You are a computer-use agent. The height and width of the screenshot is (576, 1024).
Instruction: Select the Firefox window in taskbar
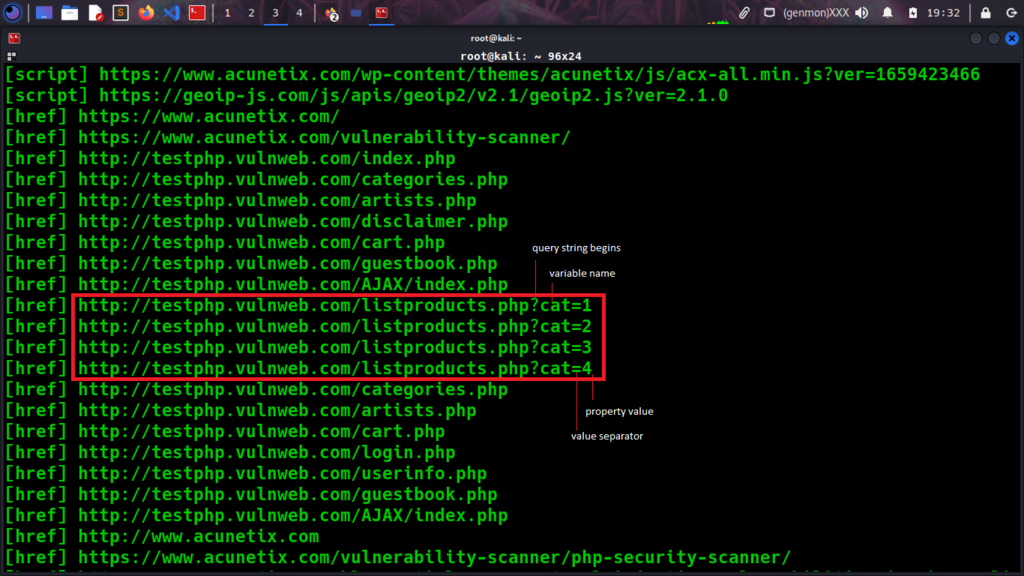(x=329, y=13)
